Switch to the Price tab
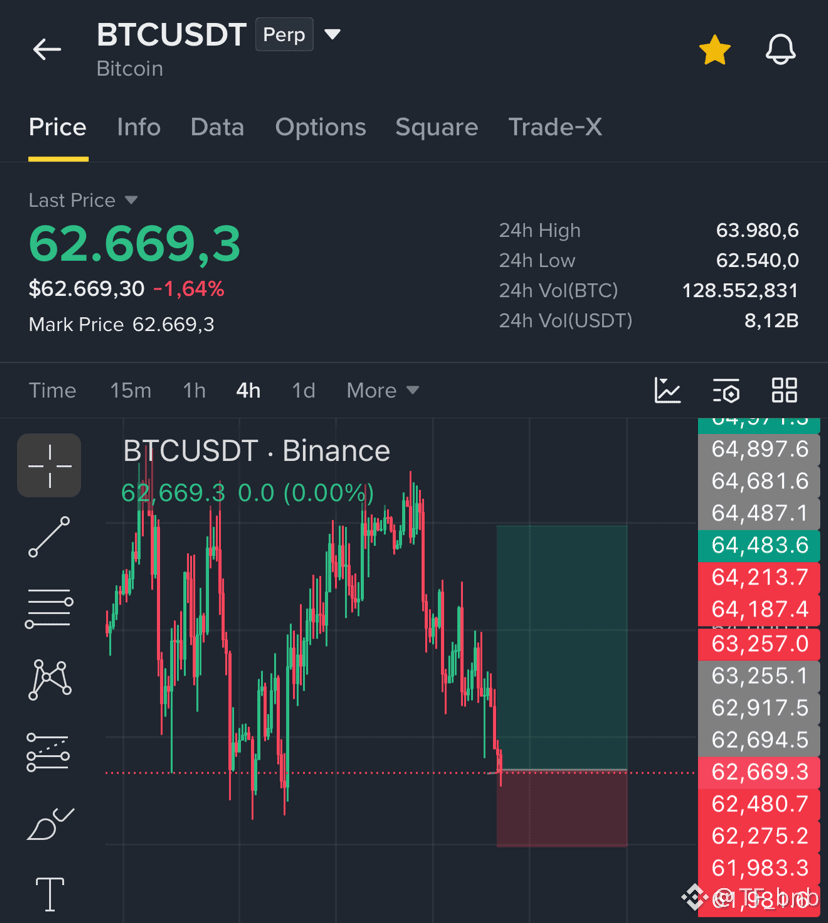 tap(58, 127)
